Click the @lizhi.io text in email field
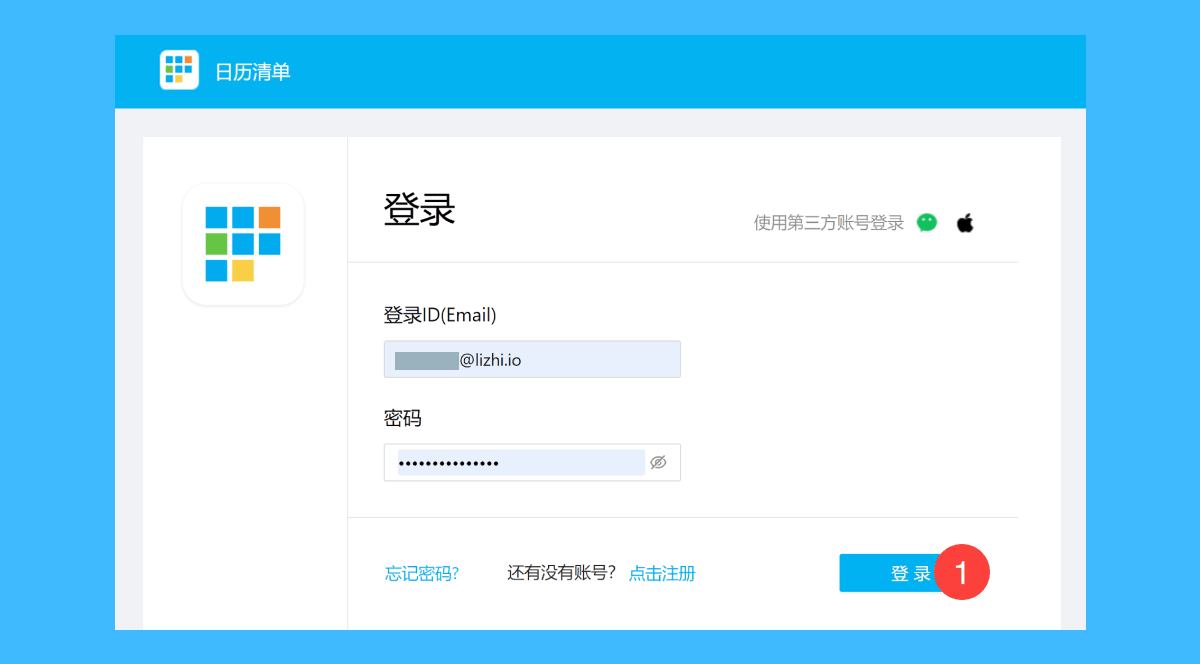Image resolution: width=1200 pixels, height=664 pixels. pos(490,360)
